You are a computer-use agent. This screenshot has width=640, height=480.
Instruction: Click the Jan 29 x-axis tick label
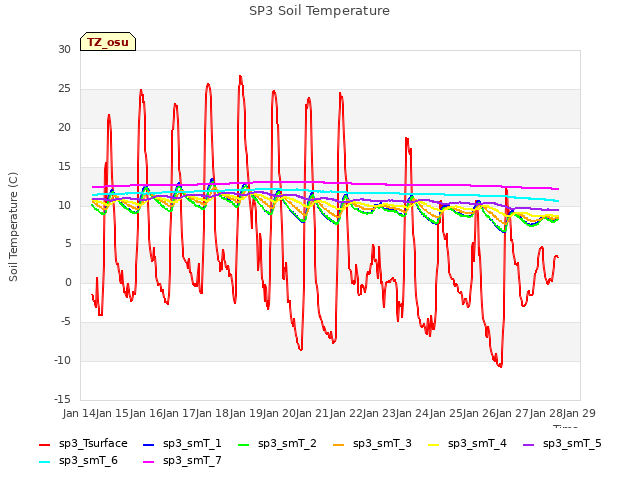(579, 413)
